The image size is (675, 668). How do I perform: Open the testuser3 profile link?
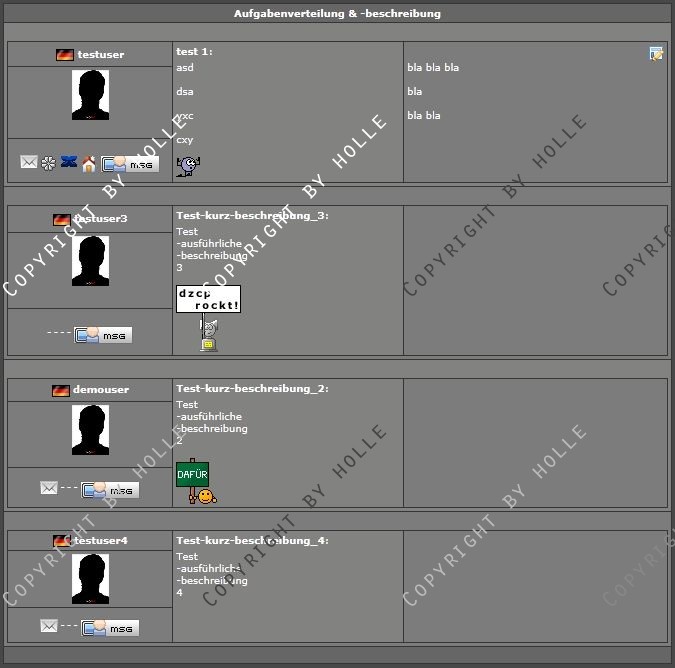(100, 219)
